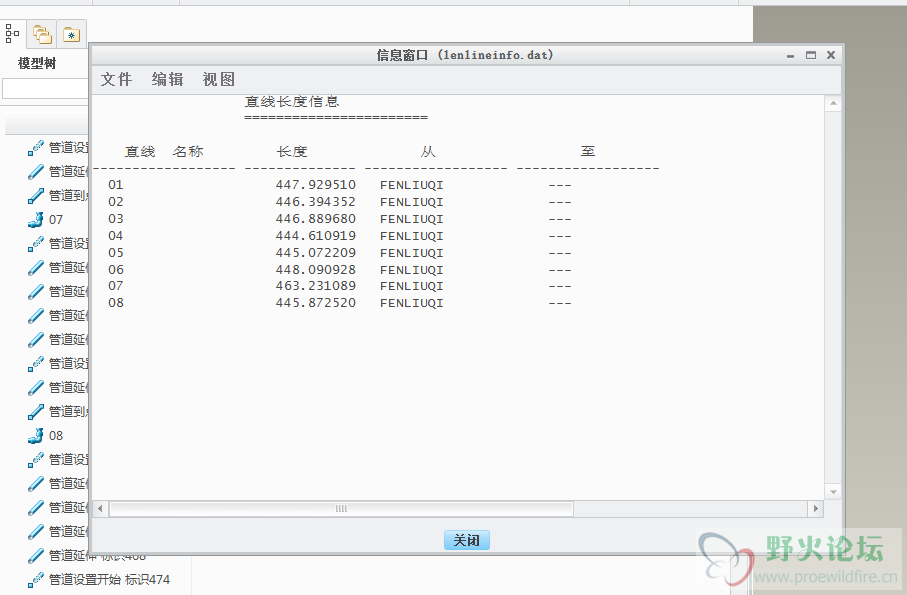Click length value 463.231089
907x595 pixels.
click(315, 286)
